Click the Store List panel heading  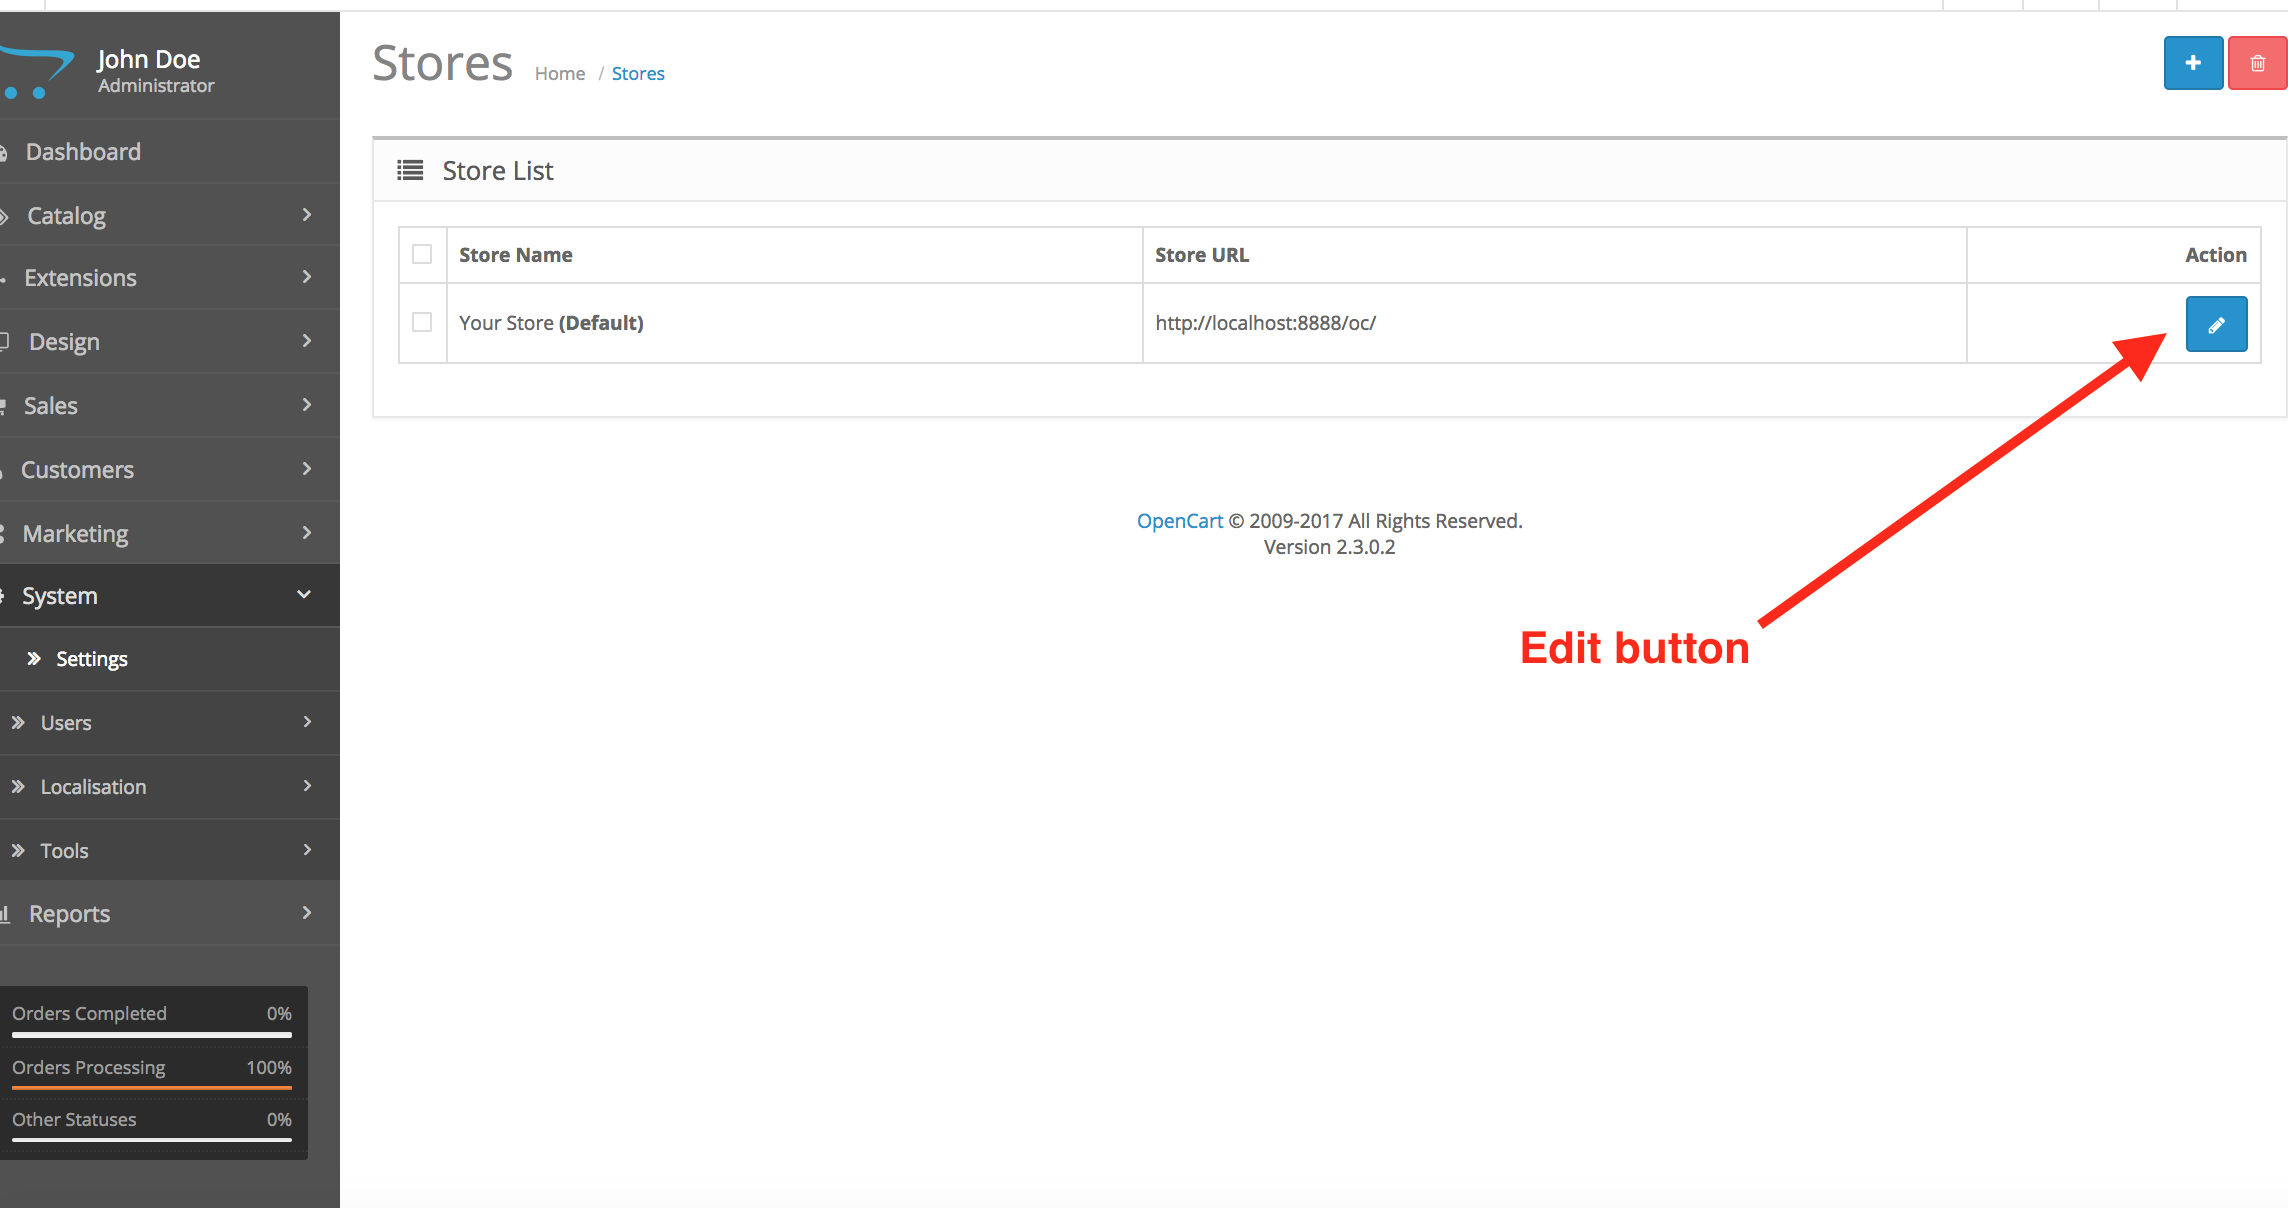[x=498, y=171]
